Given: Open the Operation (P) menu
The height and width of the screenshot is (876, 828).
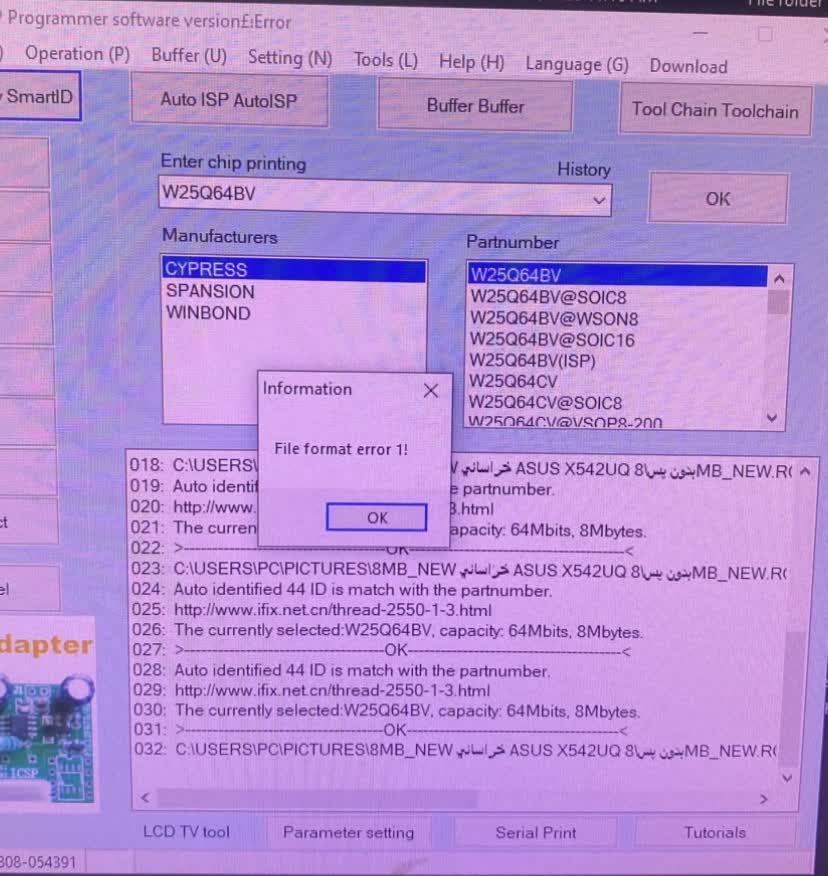Looking at the screenshot, I should 77,54.
